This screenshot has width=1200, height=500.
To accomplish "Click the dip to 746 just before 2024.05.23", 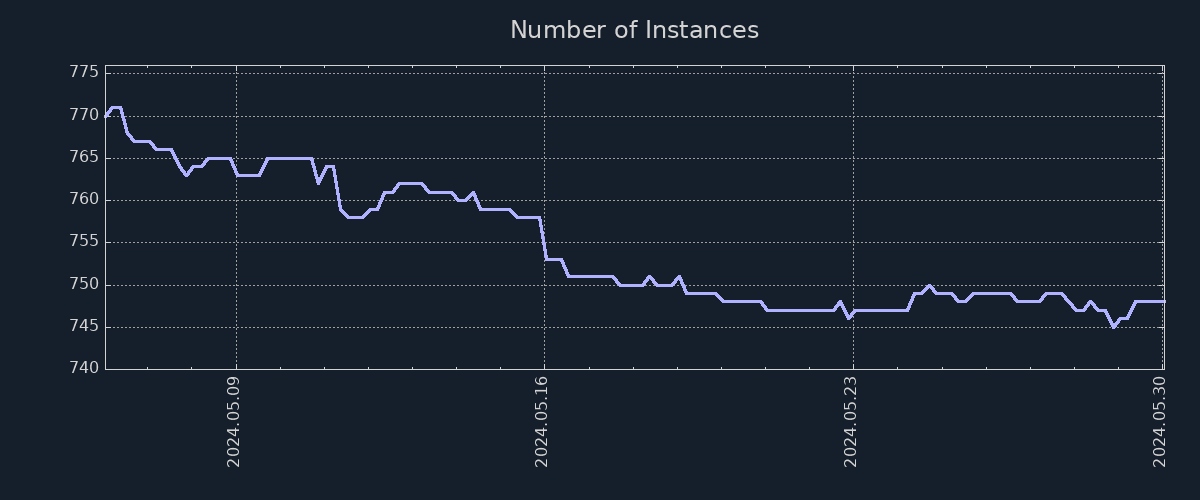I will 848,318.
